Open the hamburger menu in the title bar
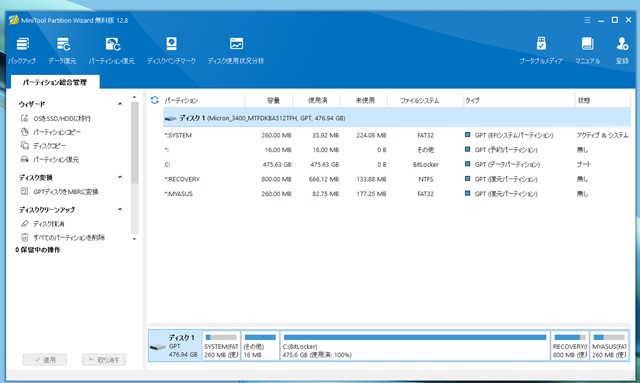Viewport: 640px width, 383px height. (587, 20)
